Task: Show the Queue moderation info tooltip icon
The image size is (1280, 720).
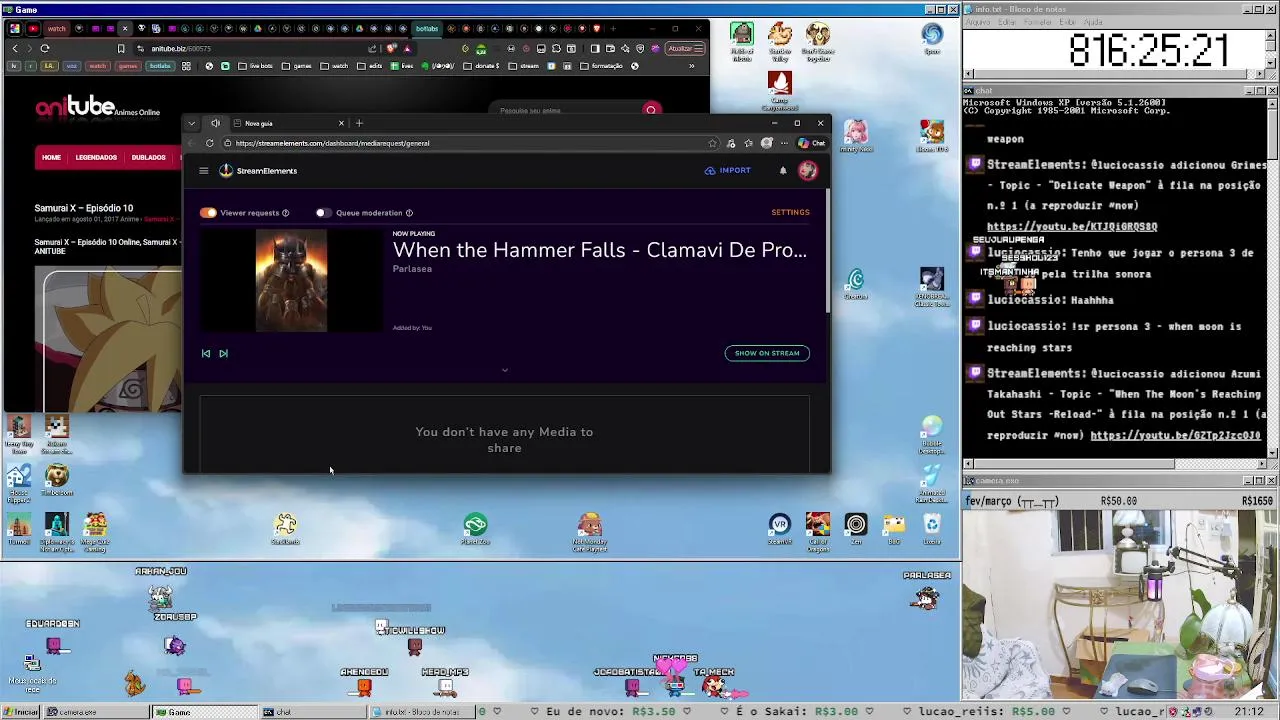Action: click(409, 213)
